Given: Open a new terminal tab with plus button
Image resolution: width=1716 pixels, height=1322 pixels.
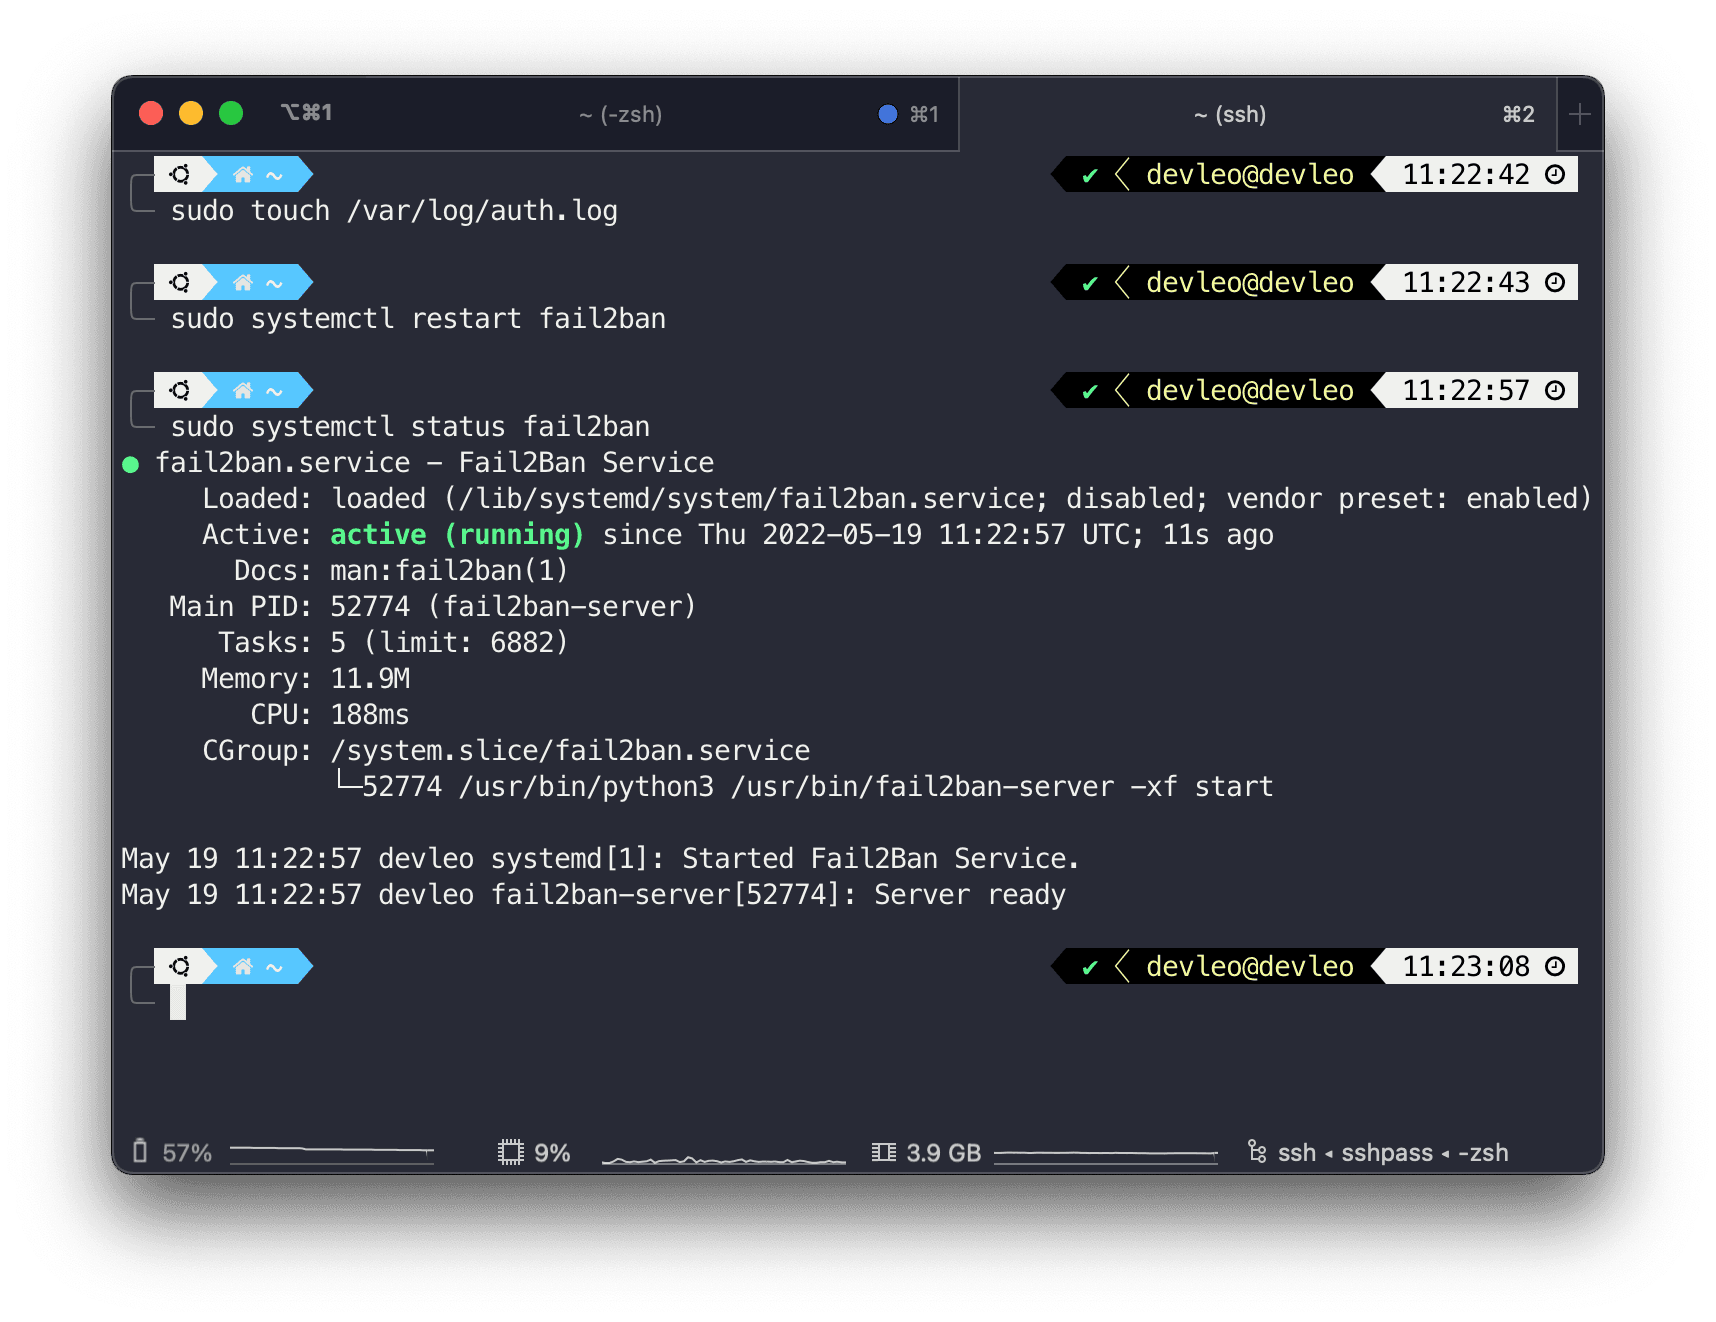Looking at the screenshot, I should click(x=1580, y=114).
